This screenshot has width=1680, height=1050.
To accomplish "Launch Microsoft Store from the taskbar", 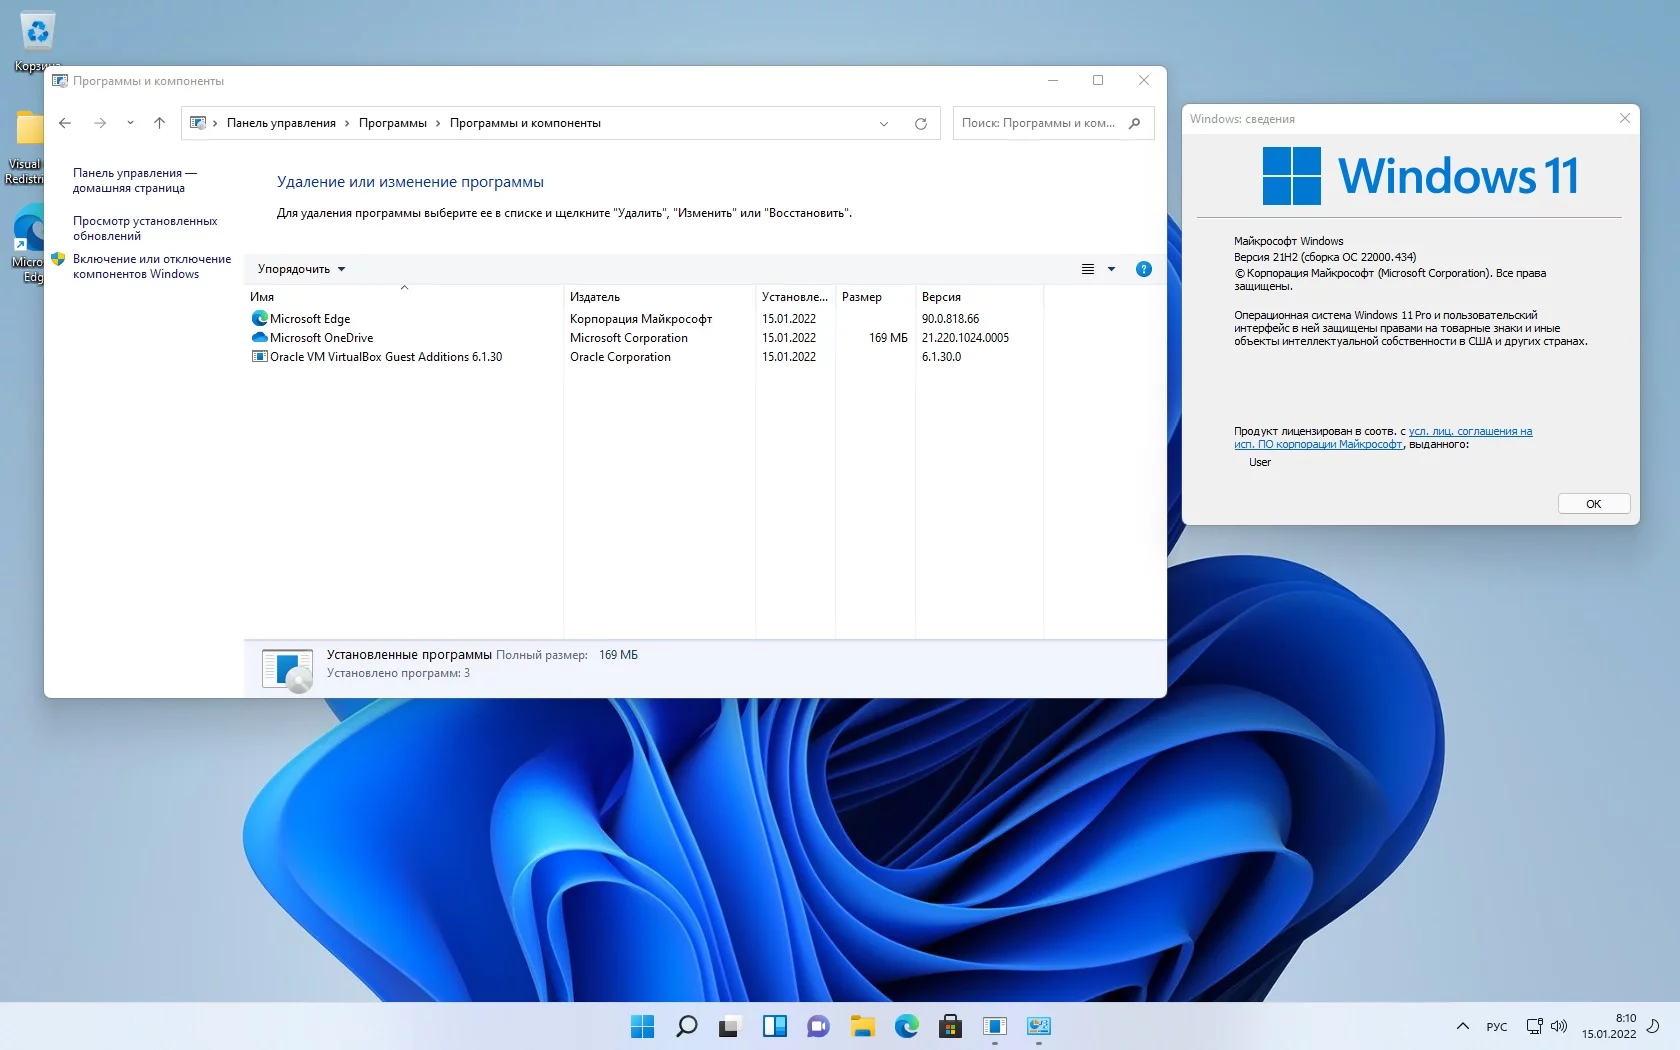I will [x=950, y=1026].
